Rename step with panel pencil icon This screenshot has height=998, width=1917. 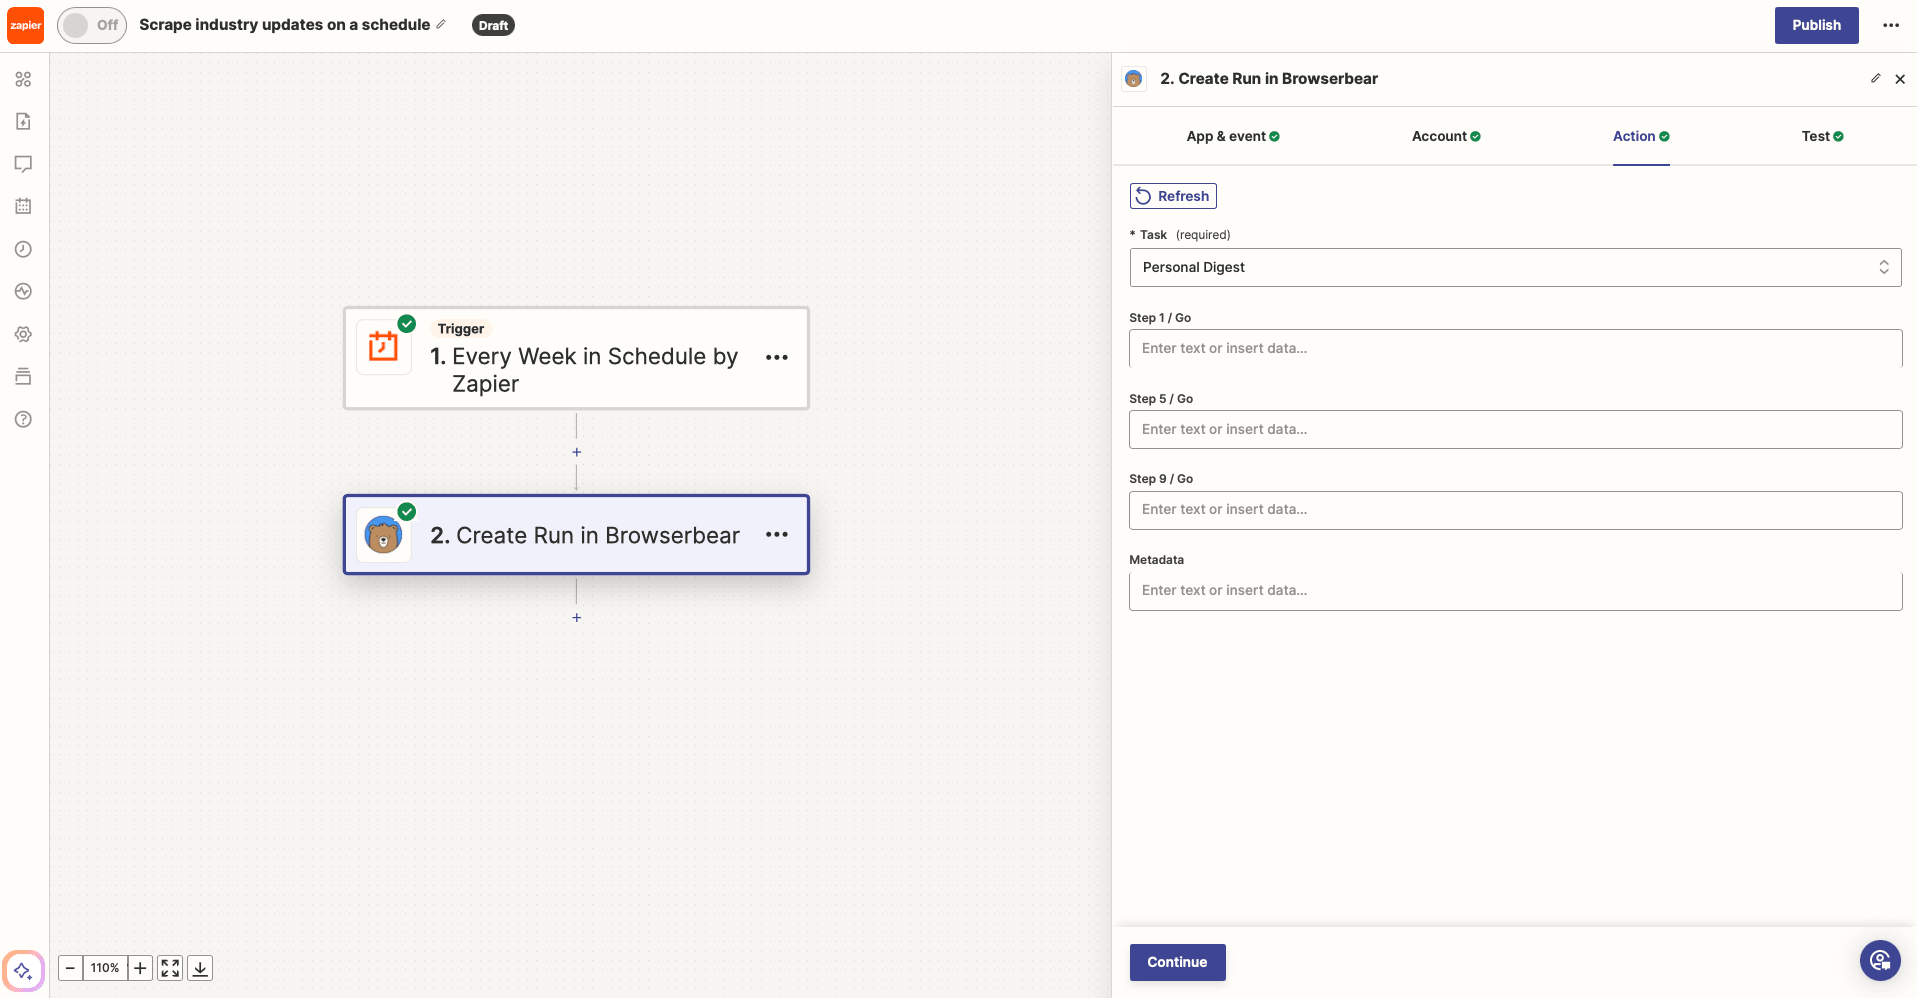click(1875, 78)
